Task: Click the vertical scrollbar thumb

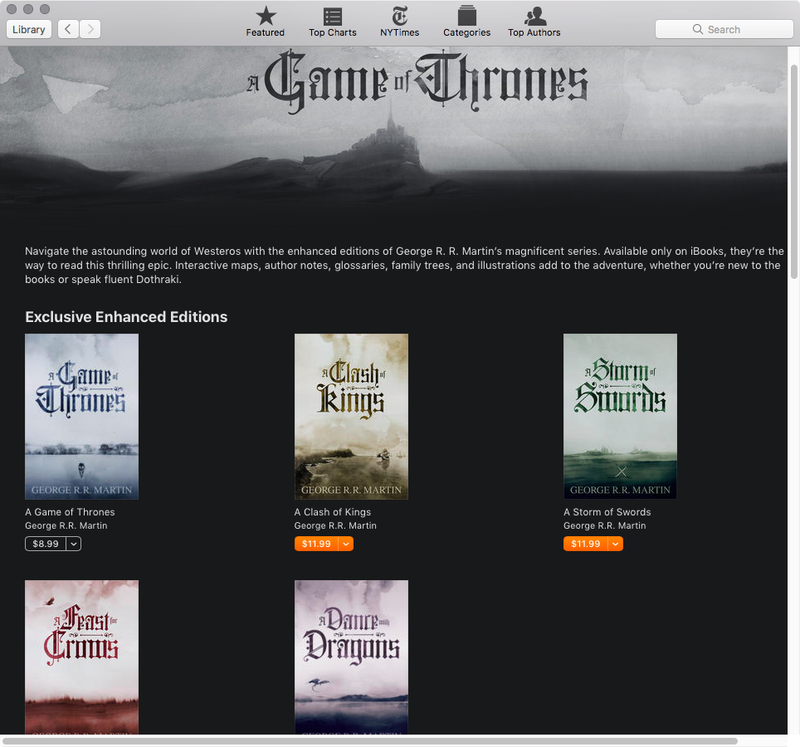Action: tap(794, 172)
